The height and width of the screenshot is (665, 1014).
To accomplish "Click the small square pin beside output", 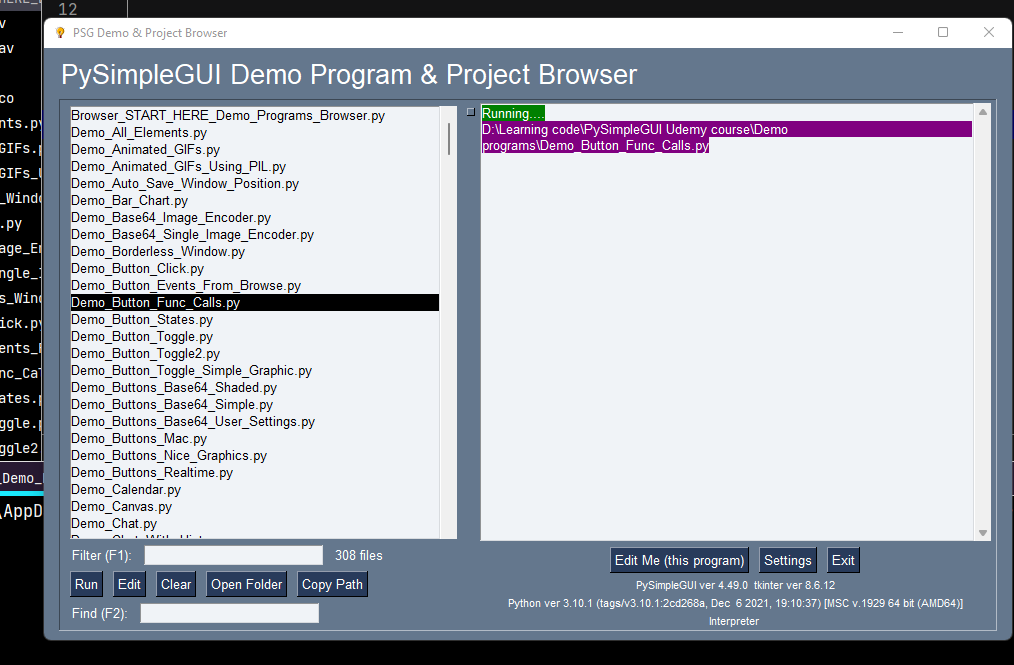I will click(471, 112).
